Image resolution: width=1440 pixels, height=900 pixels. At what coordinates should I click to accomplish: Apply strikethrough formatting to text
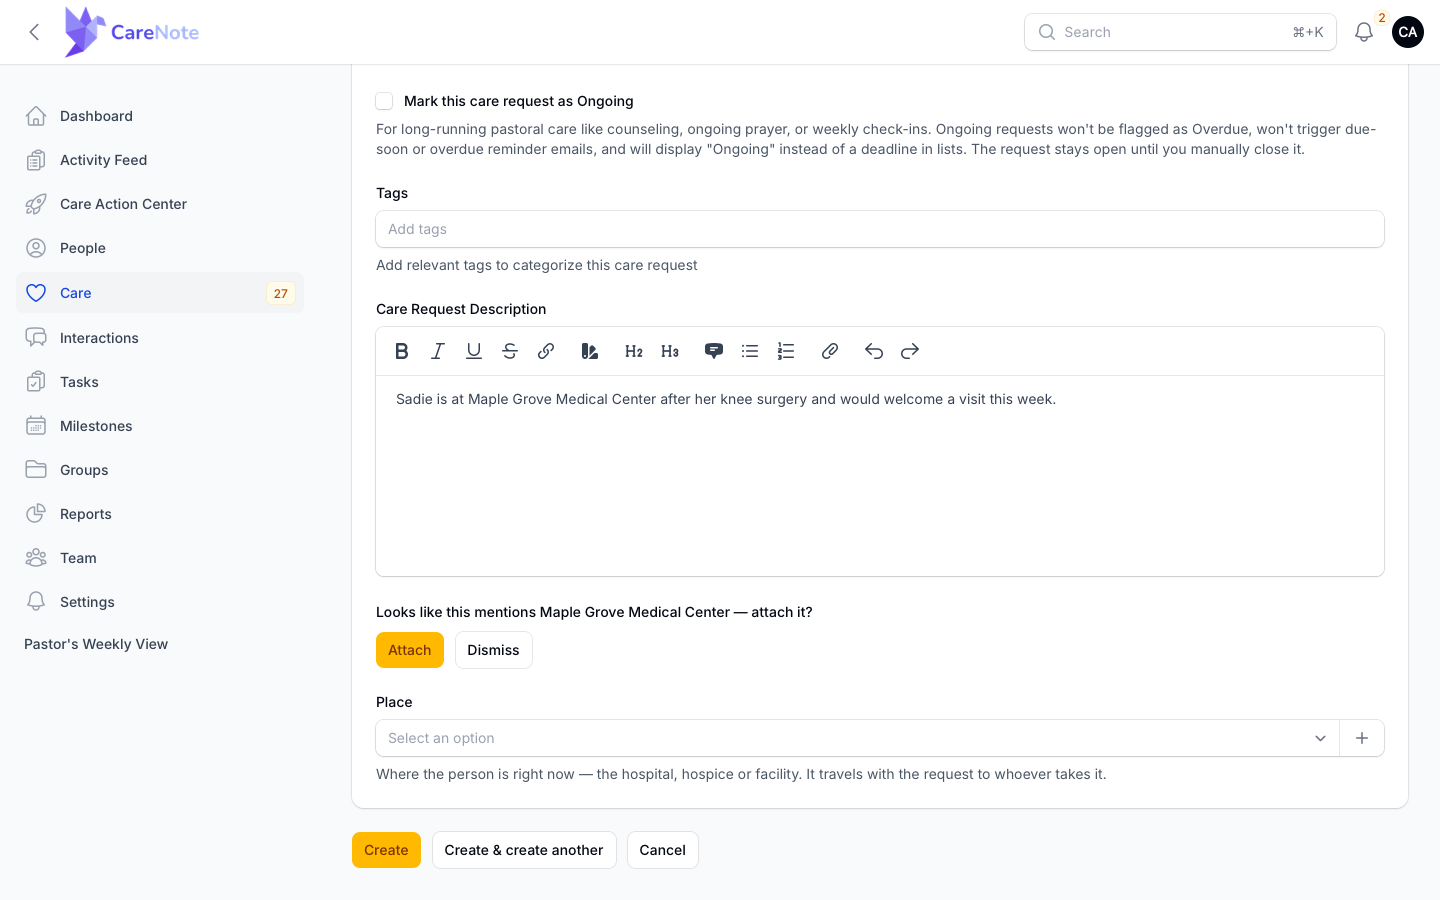[x=510, y=351]
